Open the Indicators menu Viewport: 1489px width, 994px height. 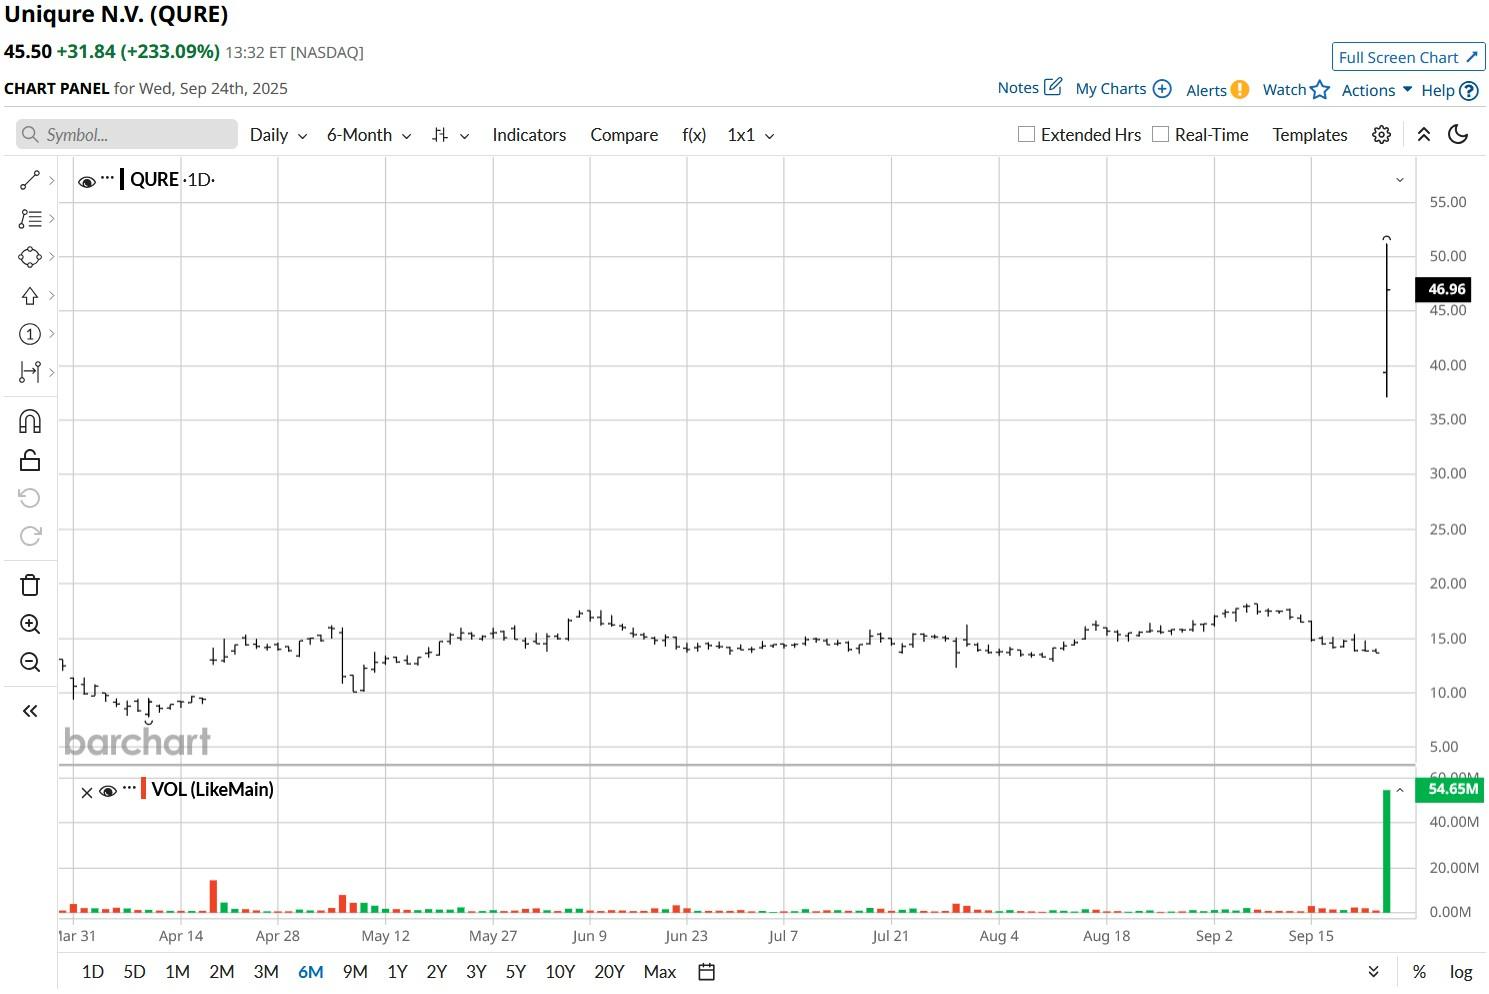[x=529, y=135]
